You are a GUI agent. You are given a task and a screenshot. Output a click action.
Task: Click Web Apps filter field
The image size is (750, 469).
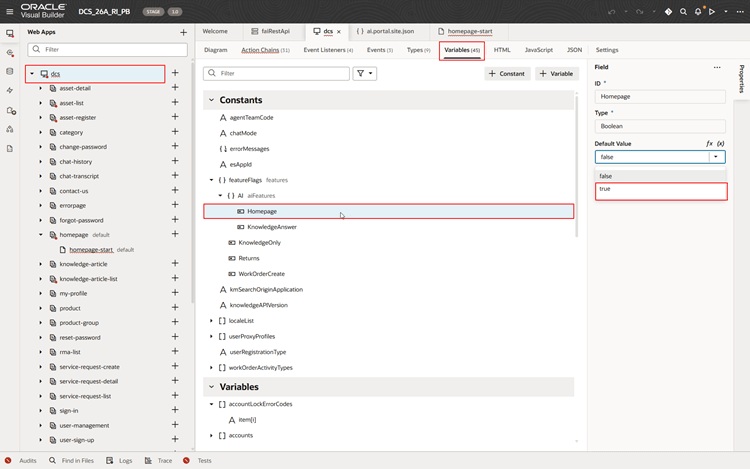[108, 49]
